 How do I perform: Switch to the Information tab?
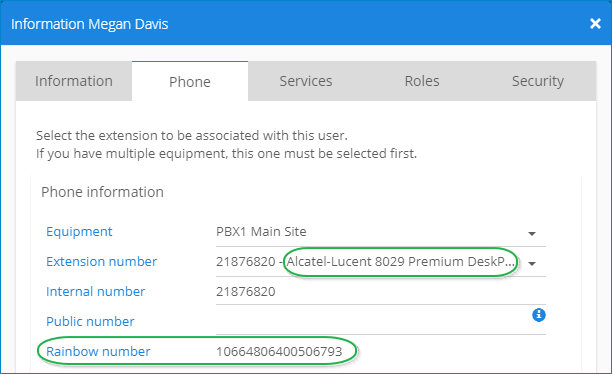[74, 81]
